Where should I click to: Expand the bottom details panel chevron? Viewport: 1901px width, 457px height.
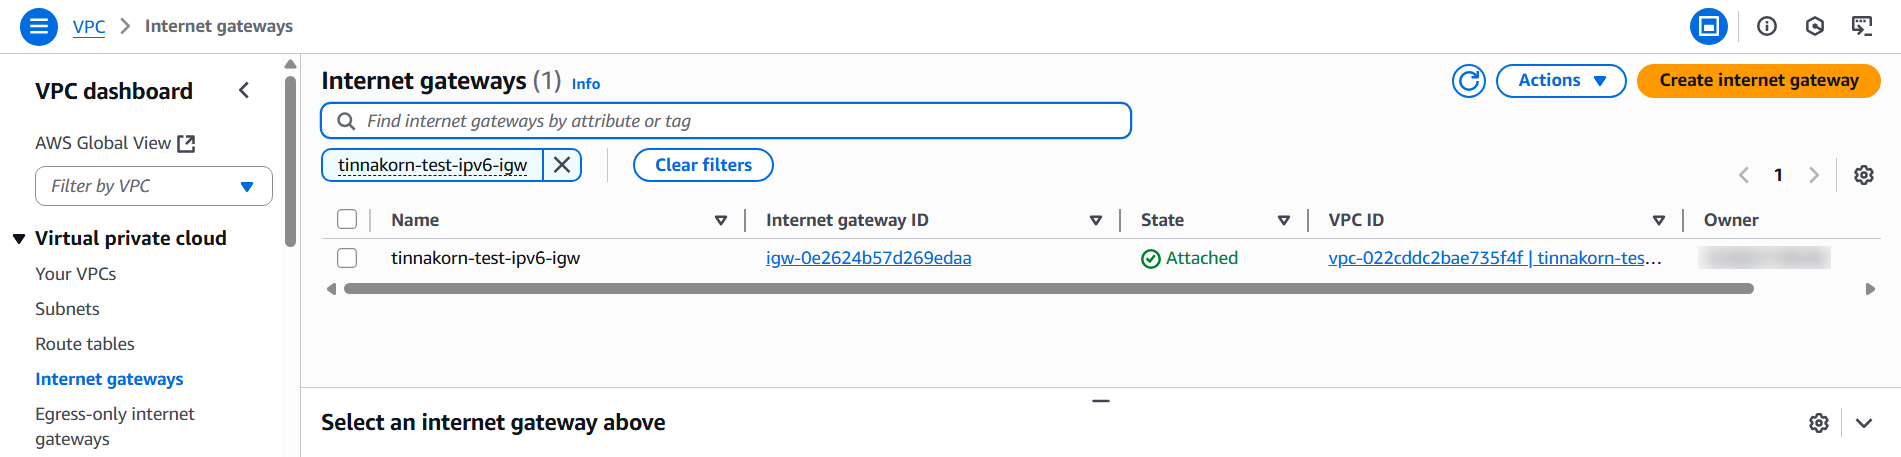click(1863, 423)
